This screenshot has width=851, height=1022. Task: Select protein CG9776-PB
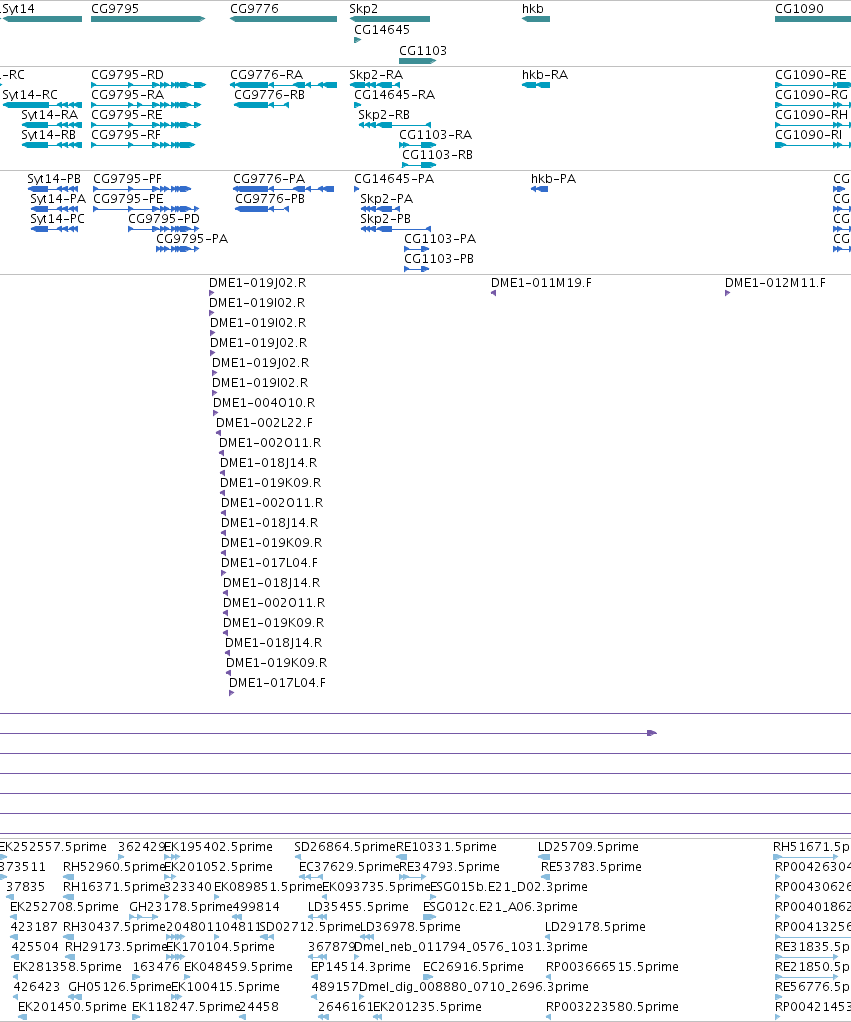click(270, 199)
